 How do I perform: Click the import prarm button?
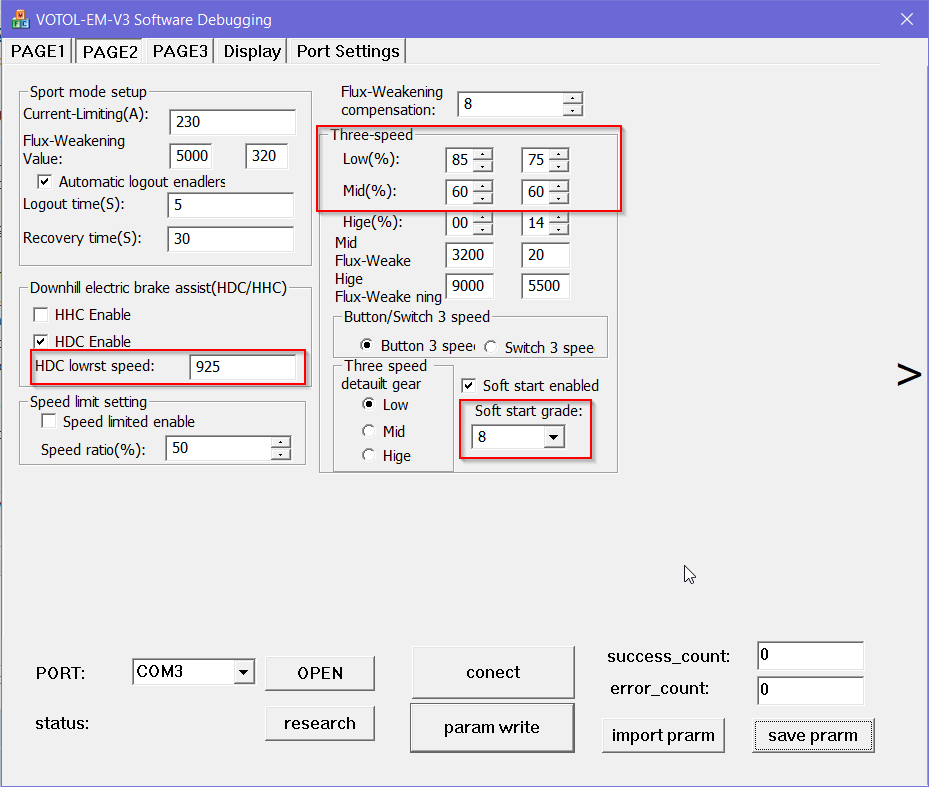click(x=663, y=736)
